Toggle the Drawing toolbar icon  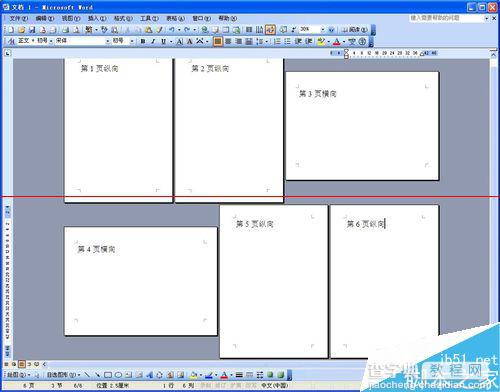(270, 30)
